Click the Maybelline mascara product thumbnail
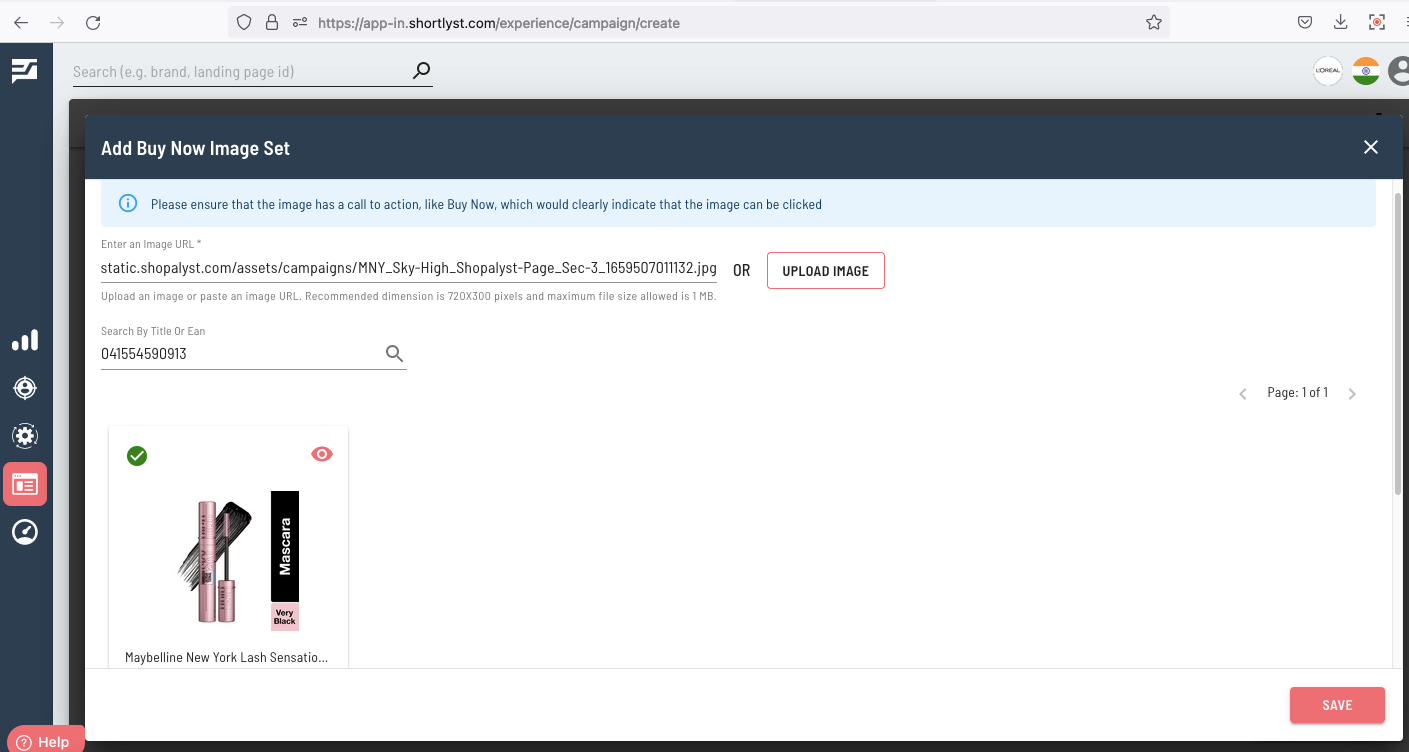Viewport: 1409px width, 752px height. pos(237,560)
